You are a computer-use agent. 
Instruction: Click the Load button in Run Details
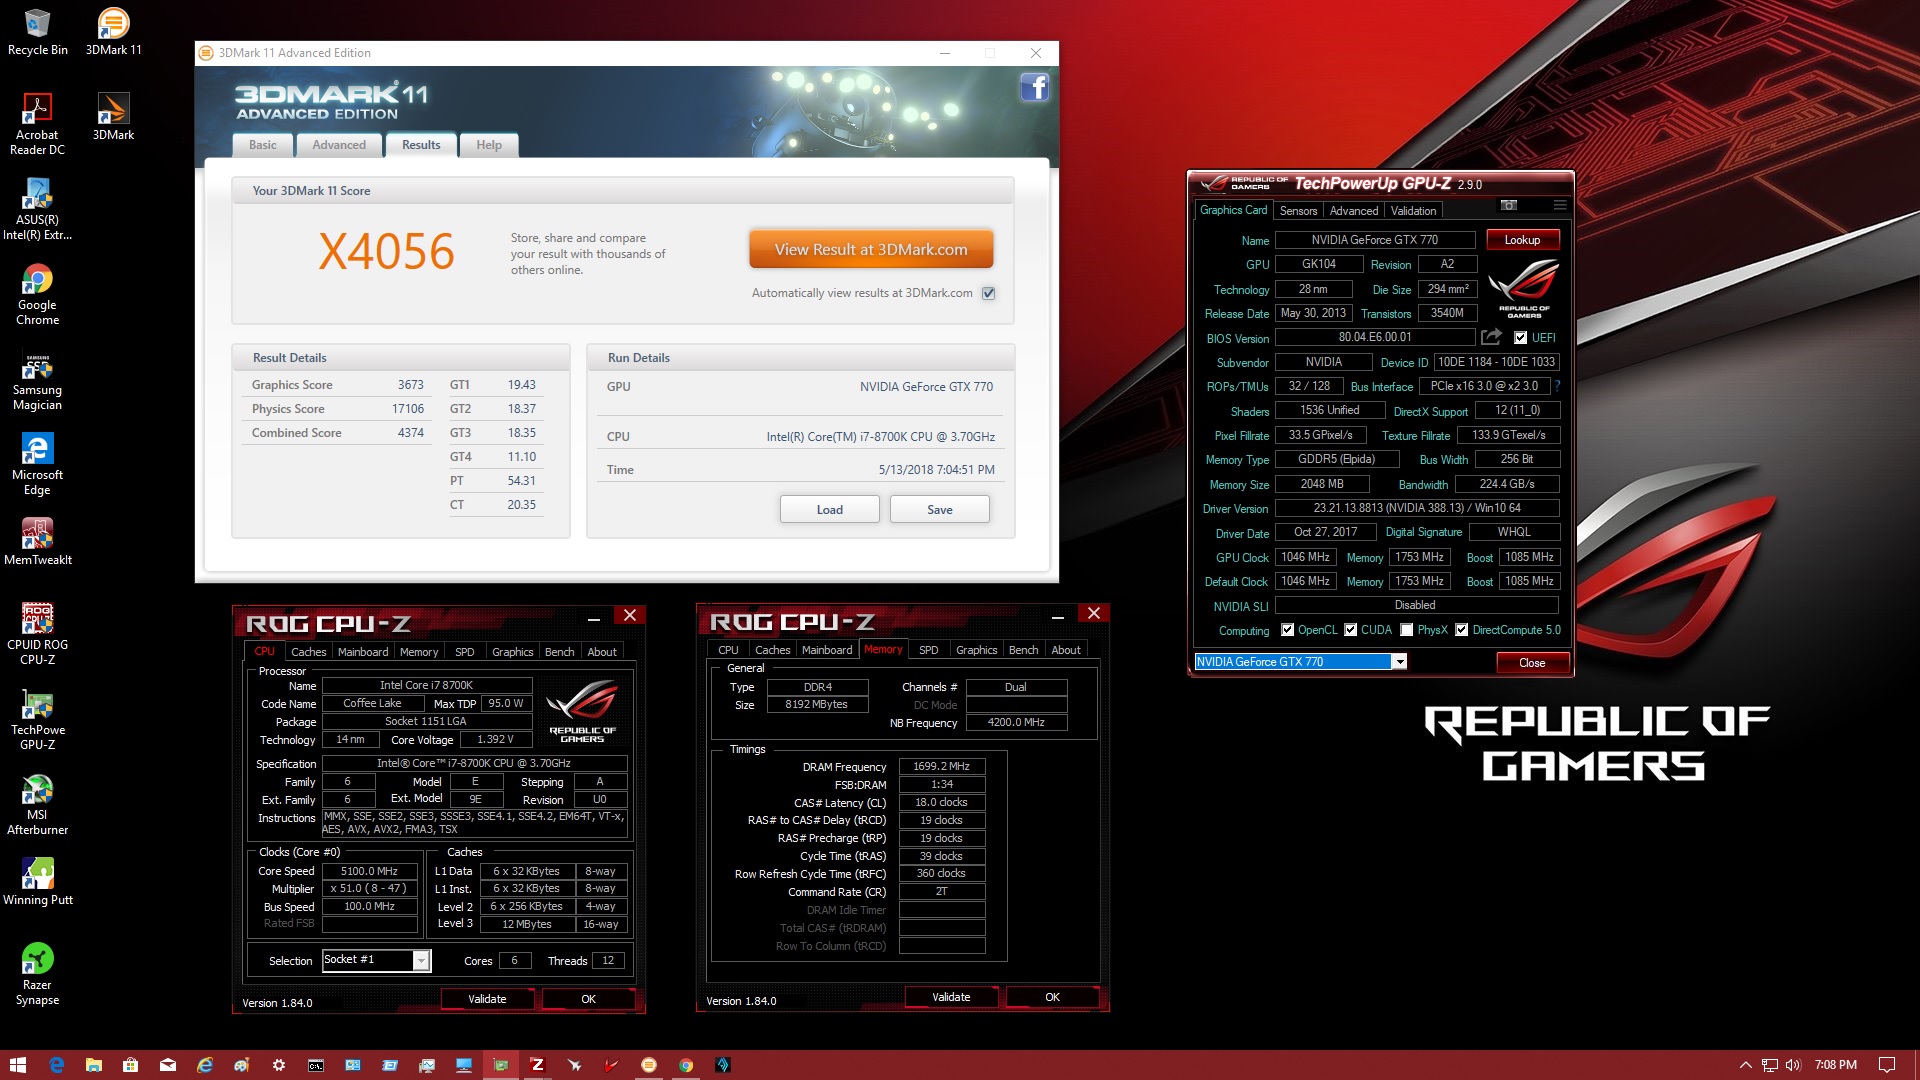pyautogui.click(x=829, y=509)
